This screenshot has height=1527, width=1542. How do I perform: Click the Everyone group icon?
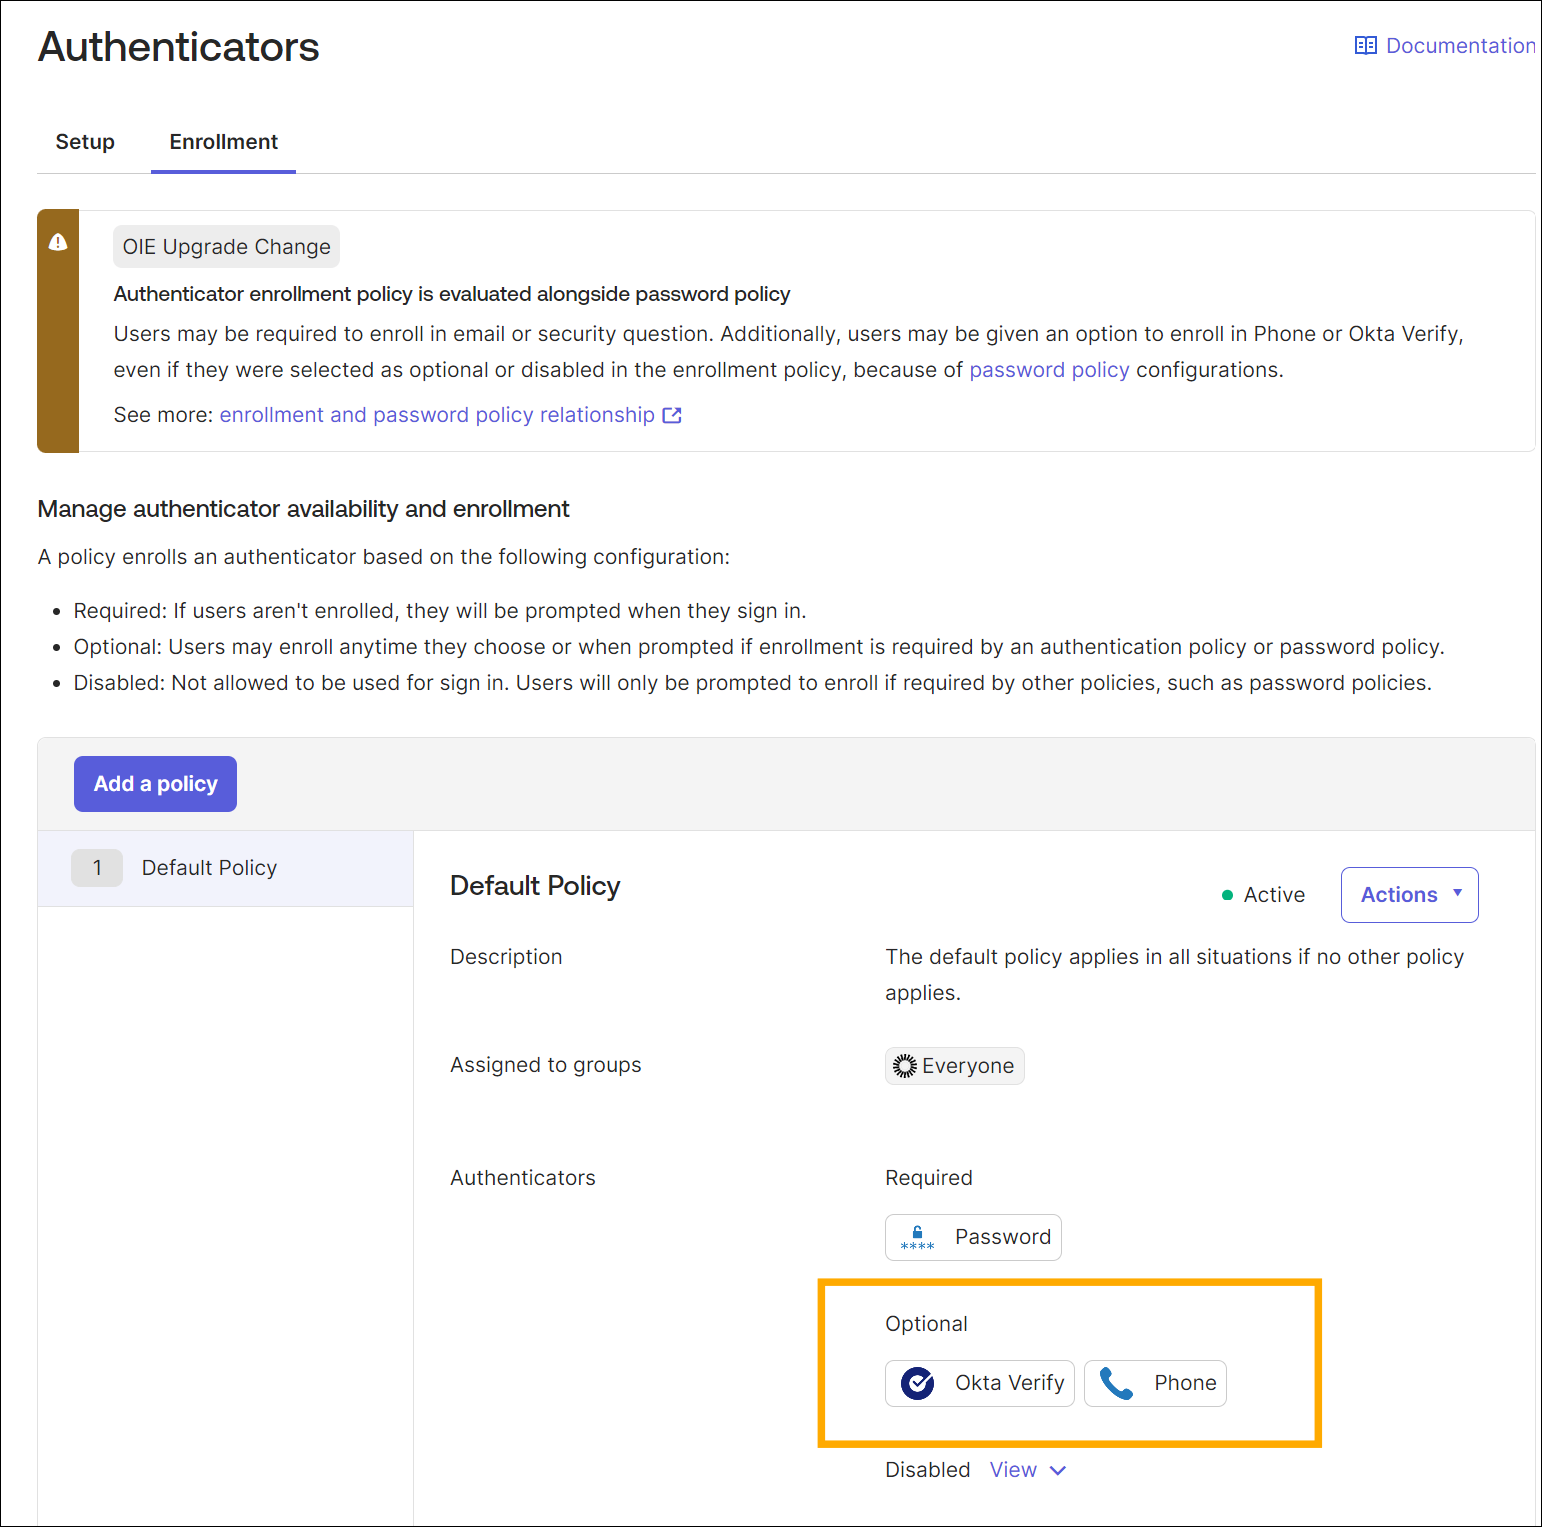tap(905, 1065)
